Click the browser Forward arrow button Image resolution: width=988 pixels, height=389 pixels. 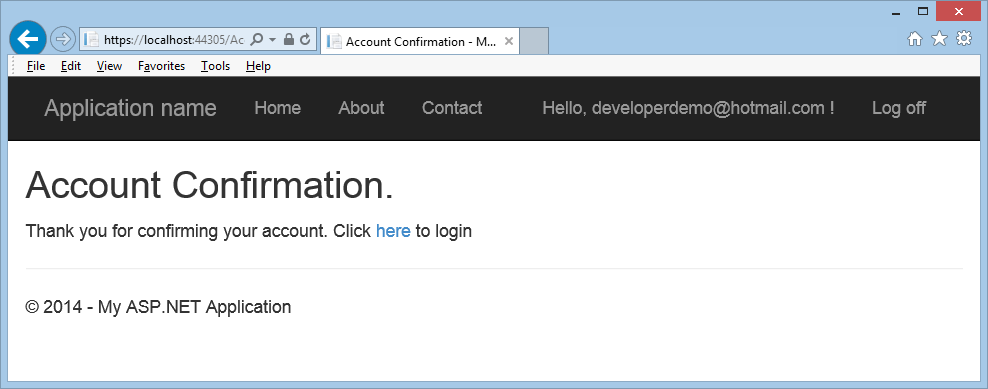point(62,40)
